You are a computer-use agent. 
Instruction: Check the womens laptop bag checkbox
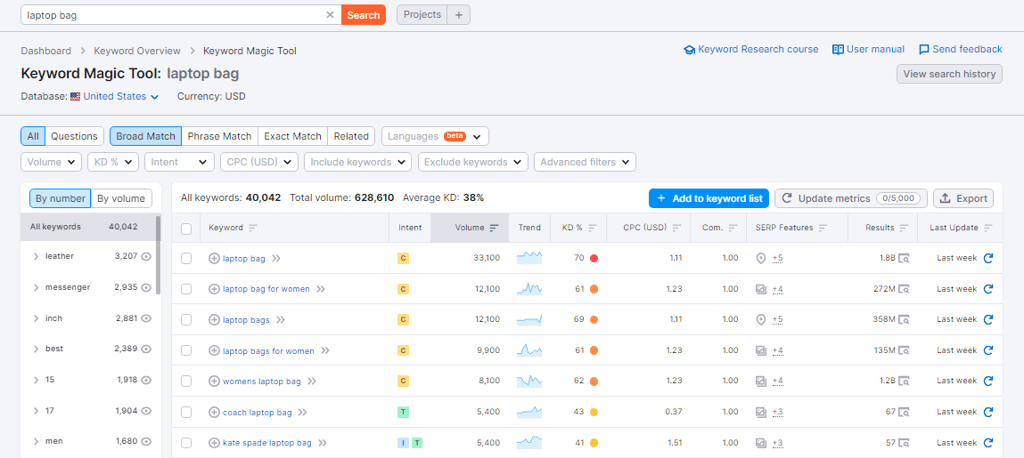[x=186, y=382]
